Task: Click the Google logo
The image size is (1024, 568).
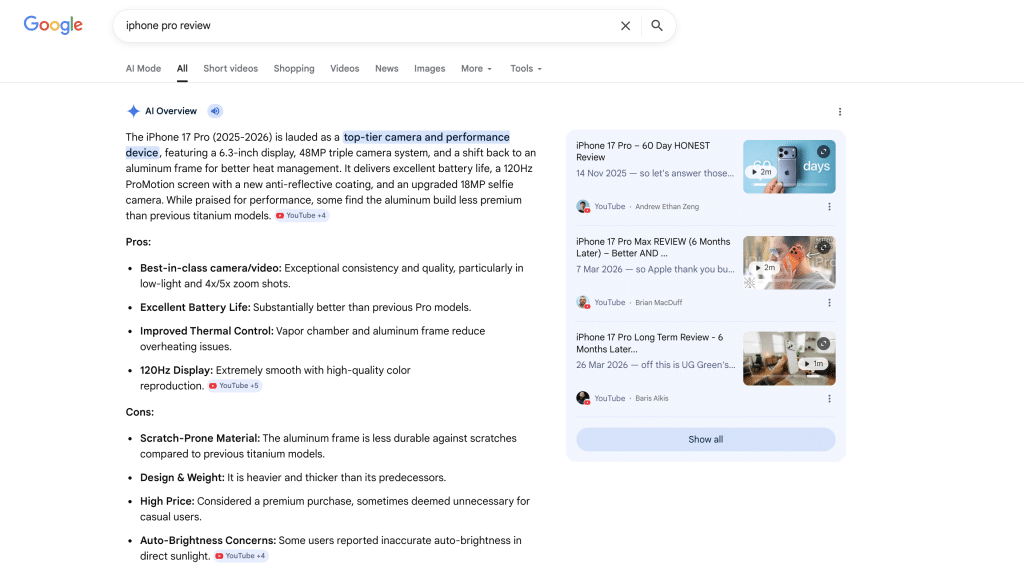Action: coord(53,26)
